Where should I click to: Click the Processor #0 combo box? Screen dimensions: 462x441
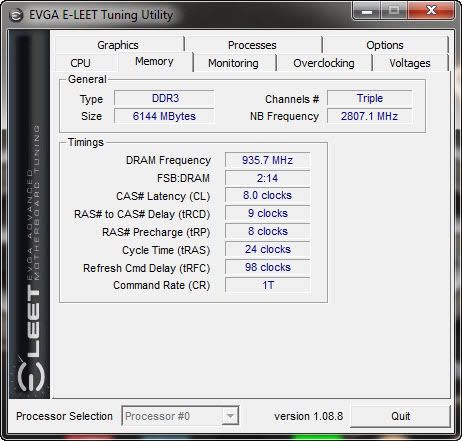pyautogui.click(x=180, y=416)
